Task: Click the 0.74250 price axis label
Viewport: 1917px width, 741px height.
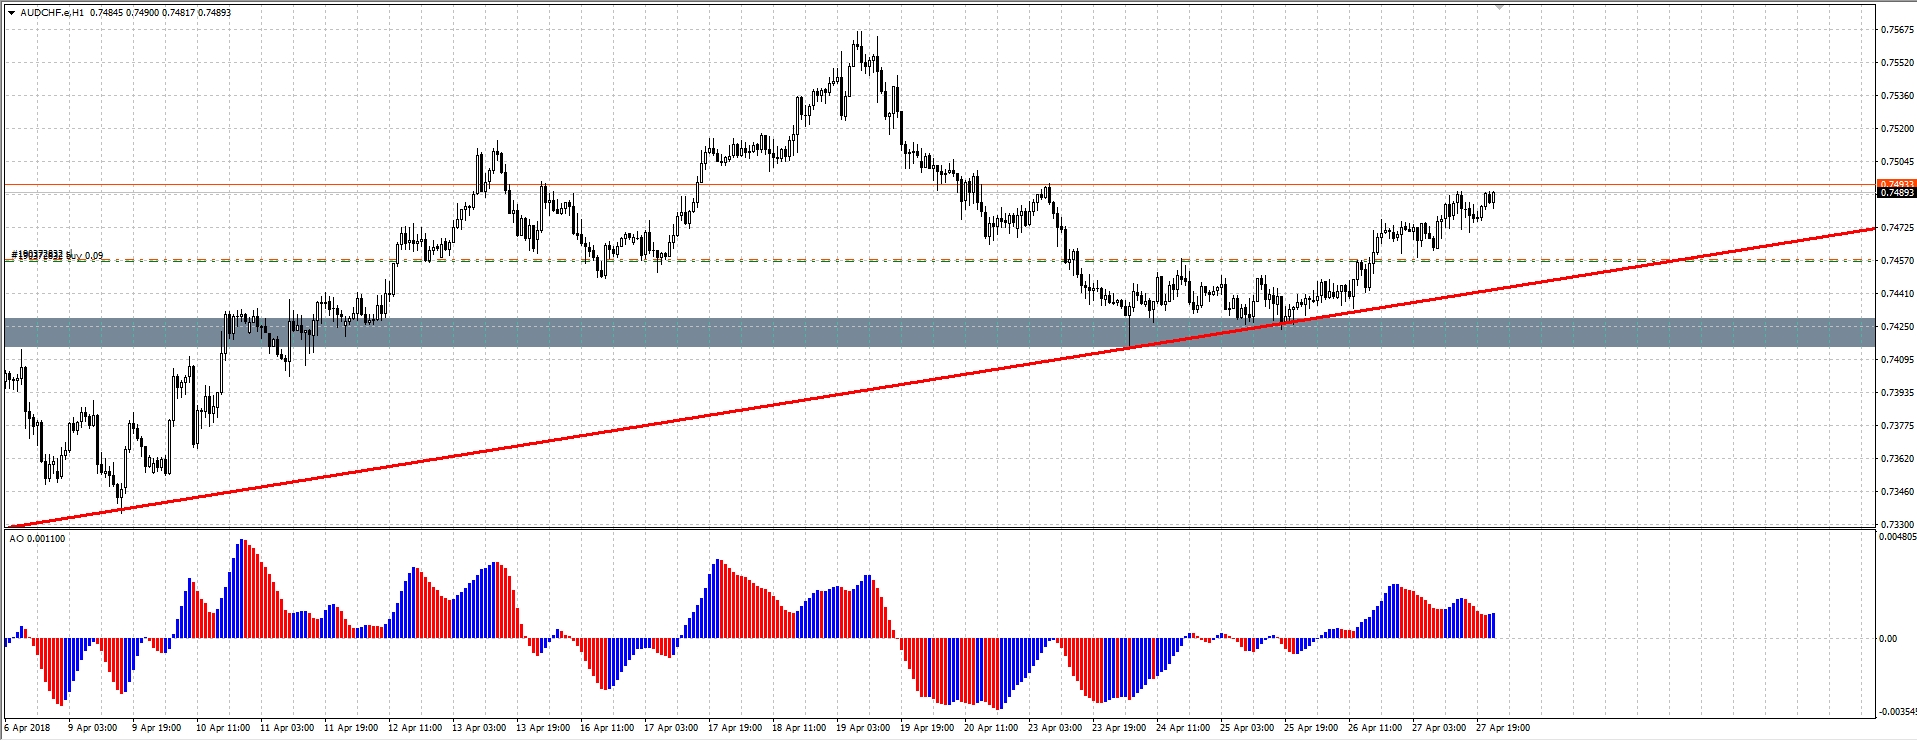Action: (x=1897, y=327)
